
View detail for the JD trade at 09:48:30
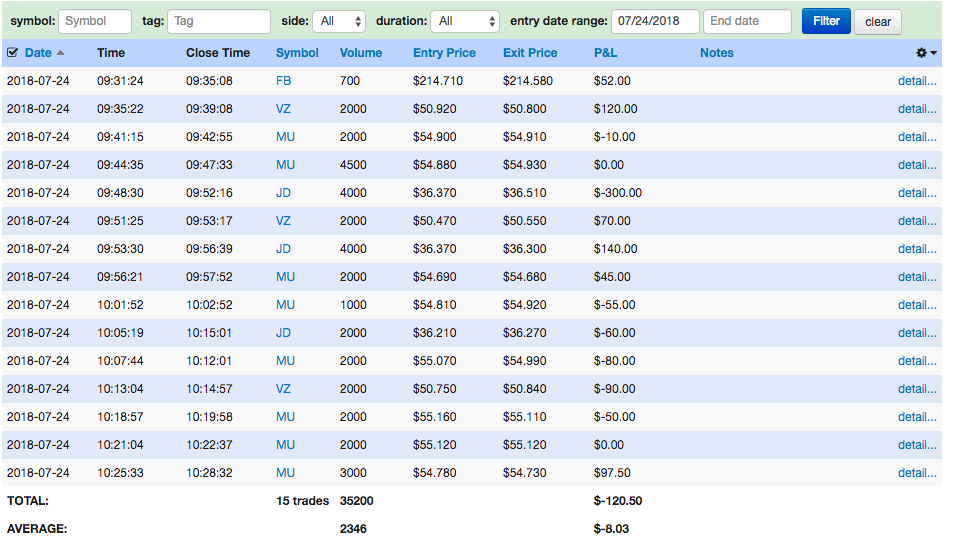coord(917,193)
